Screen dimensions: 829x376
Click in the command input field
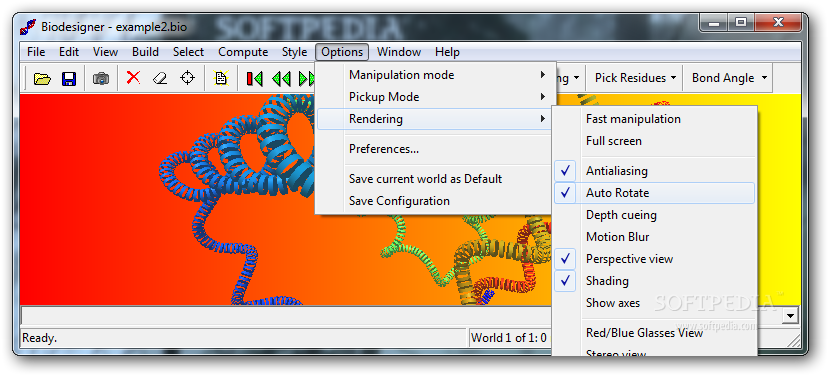pos(285,316)
